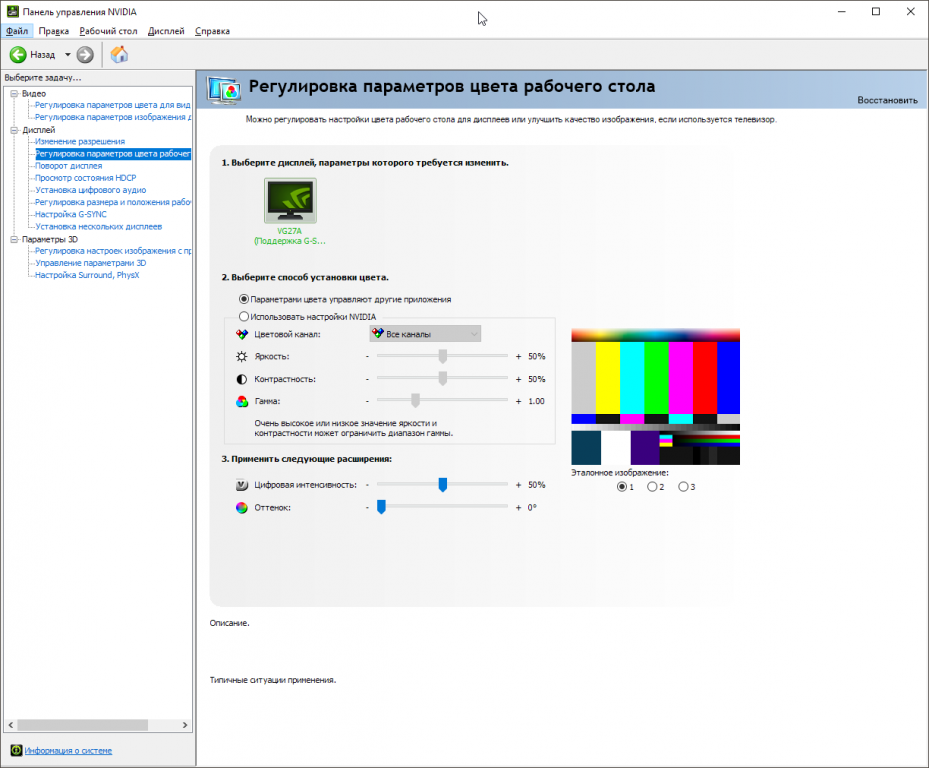Click the color channel RGB icon
Viewport: 929px width, 768px height.
tap(242, 334)
